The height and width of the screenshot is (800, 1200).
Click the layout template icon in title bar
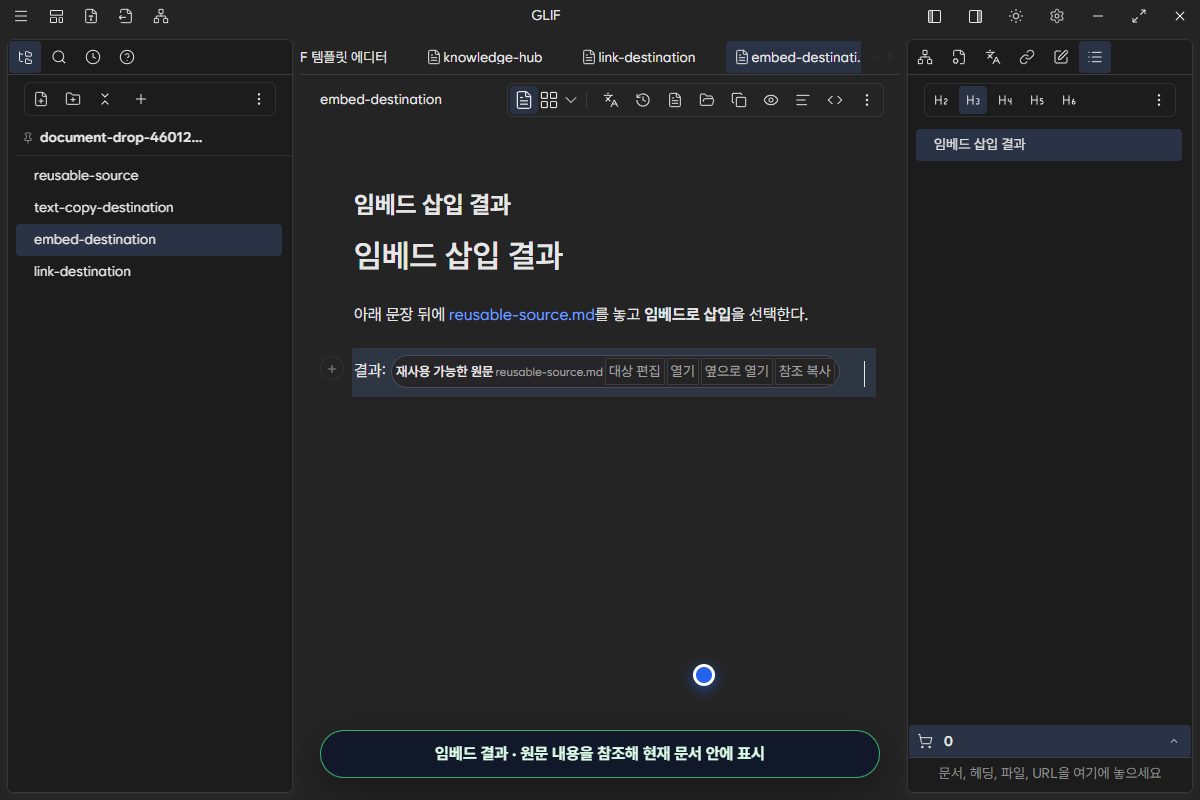56,16
